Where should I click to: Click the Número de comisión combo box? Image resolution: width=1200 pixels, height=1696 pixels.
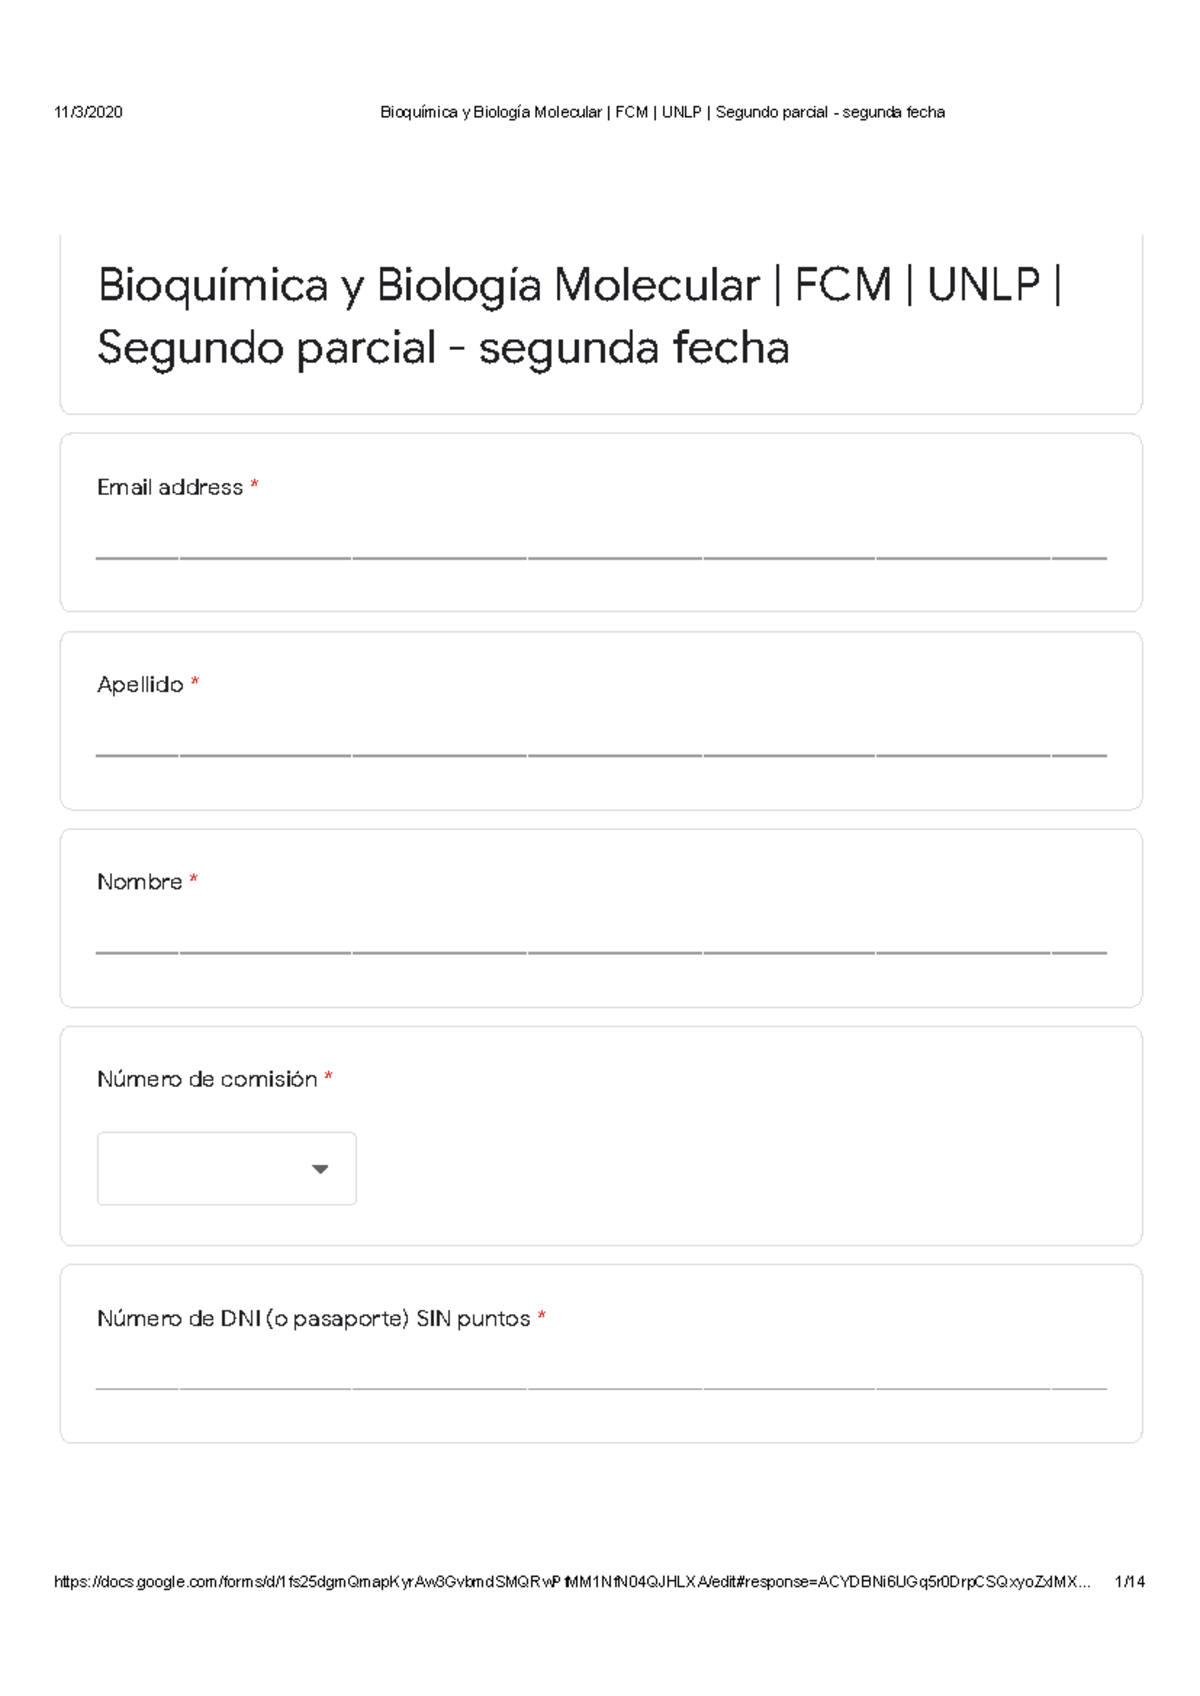226,1168
